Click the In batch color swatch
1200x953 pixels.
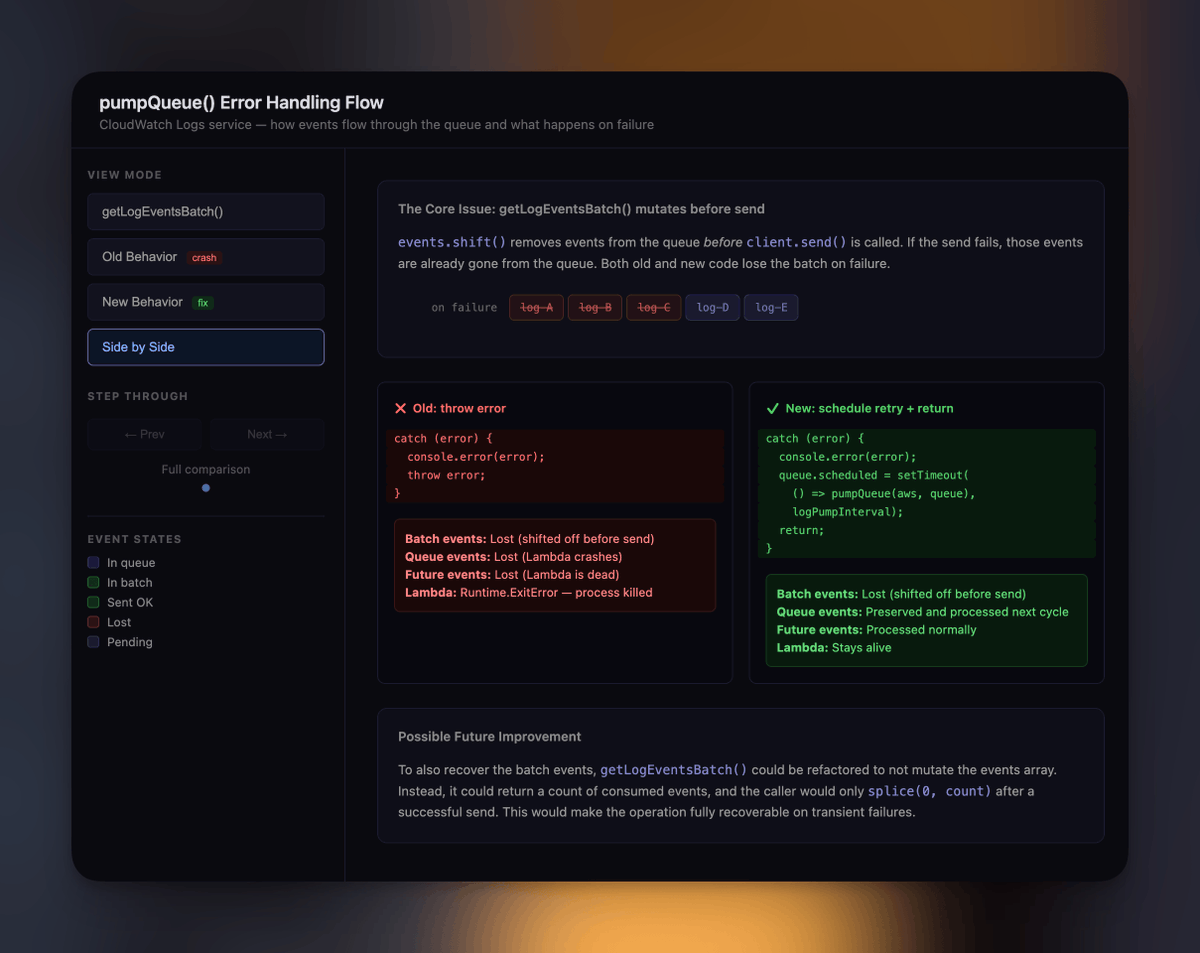(93, 583)
